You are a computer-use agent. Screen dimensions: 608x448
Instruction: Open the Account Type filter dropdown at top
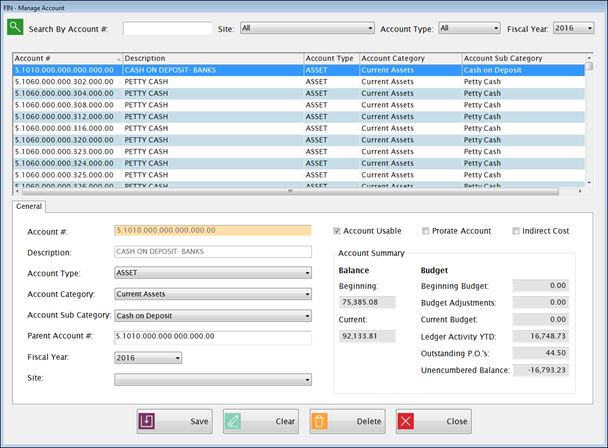(x=469, y=28)
